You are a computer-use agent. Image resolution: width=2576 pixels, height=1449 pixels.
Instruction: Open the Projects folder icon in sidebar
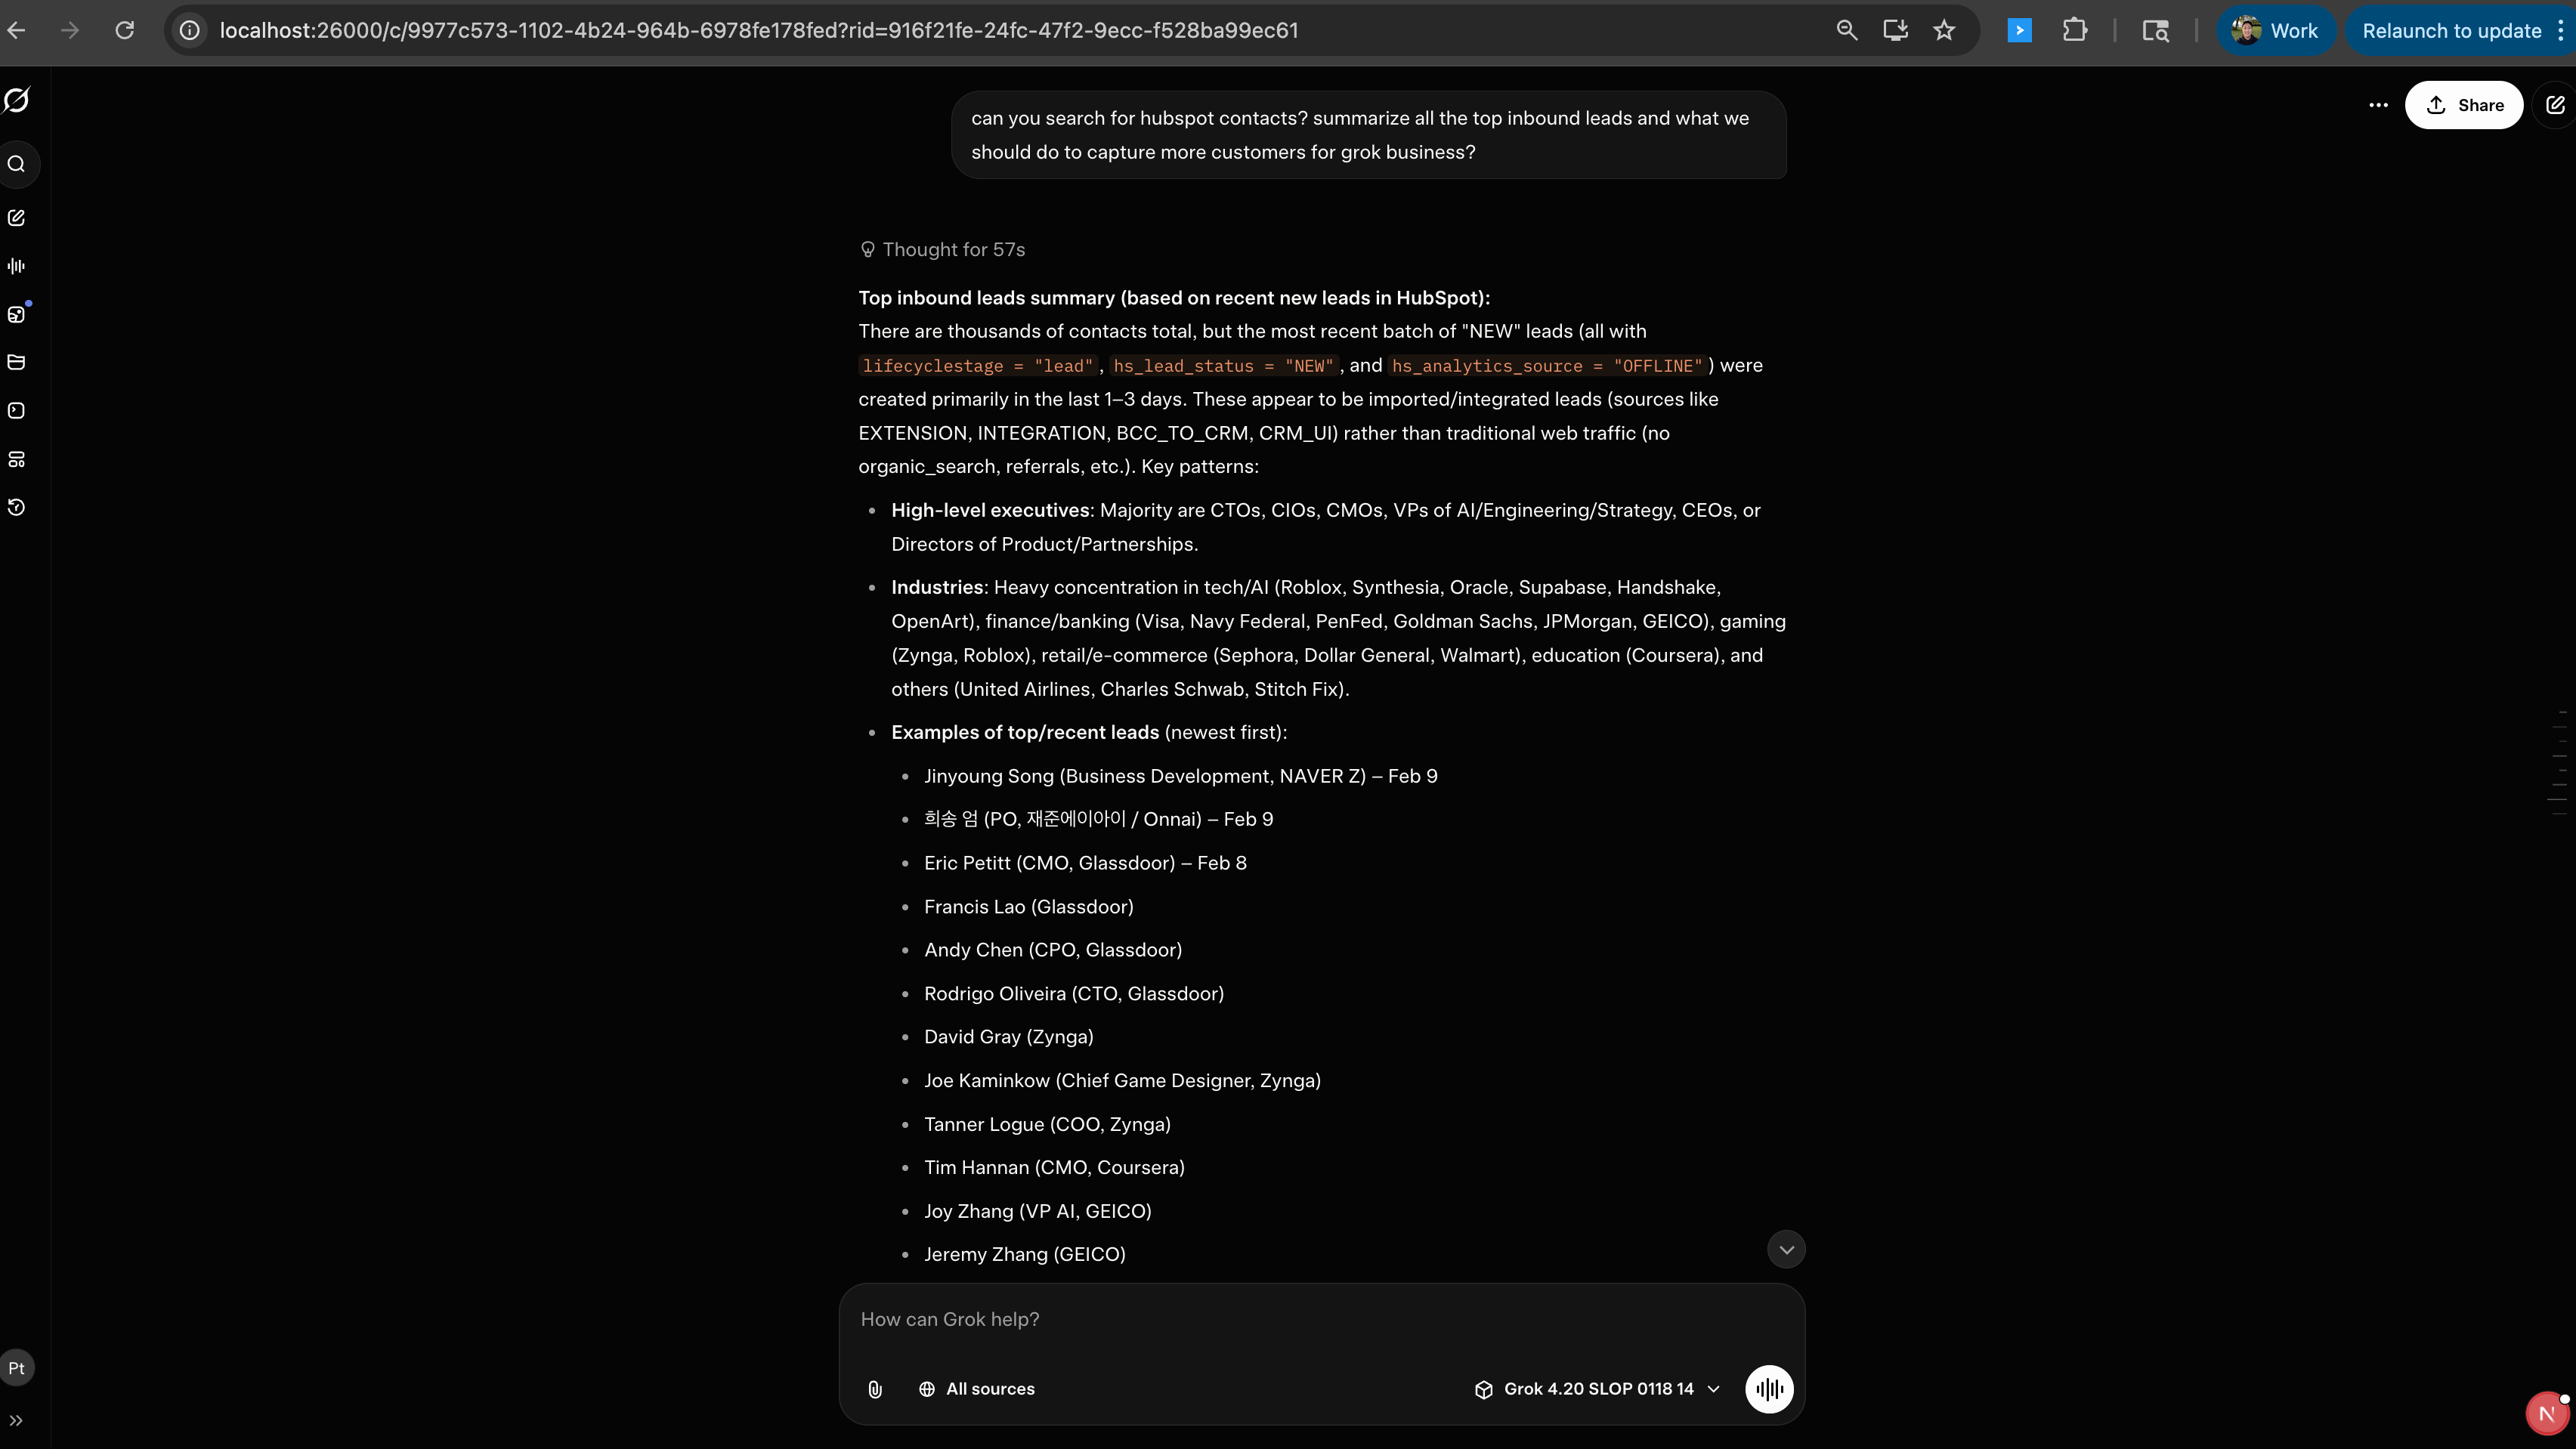click(17, 362)
